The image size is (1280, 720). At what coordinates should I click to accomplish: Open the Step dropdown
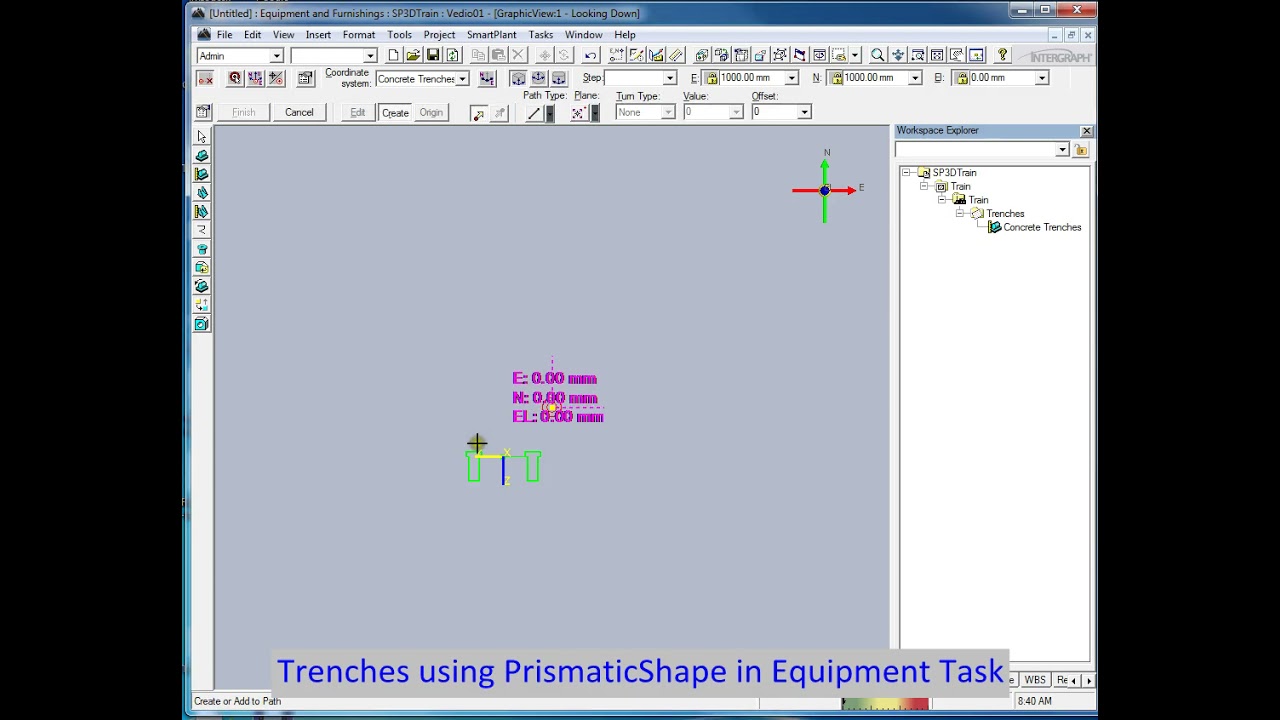tap(670, 78)
